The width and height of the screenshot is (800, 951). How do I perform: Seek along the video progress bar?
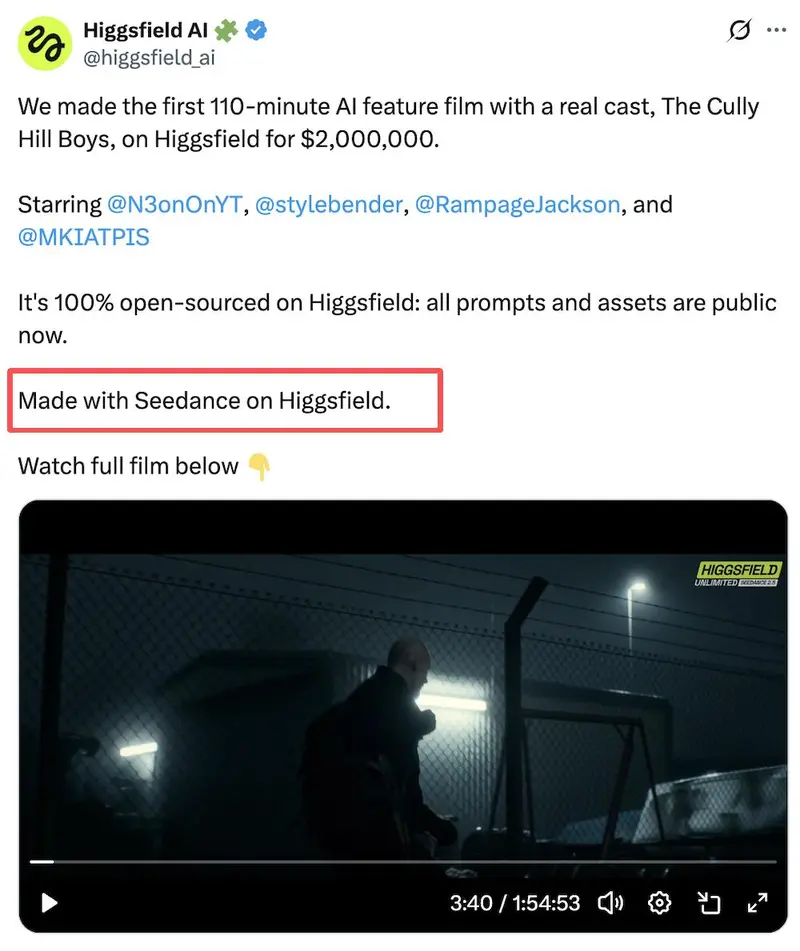click(x=403, y=861)
